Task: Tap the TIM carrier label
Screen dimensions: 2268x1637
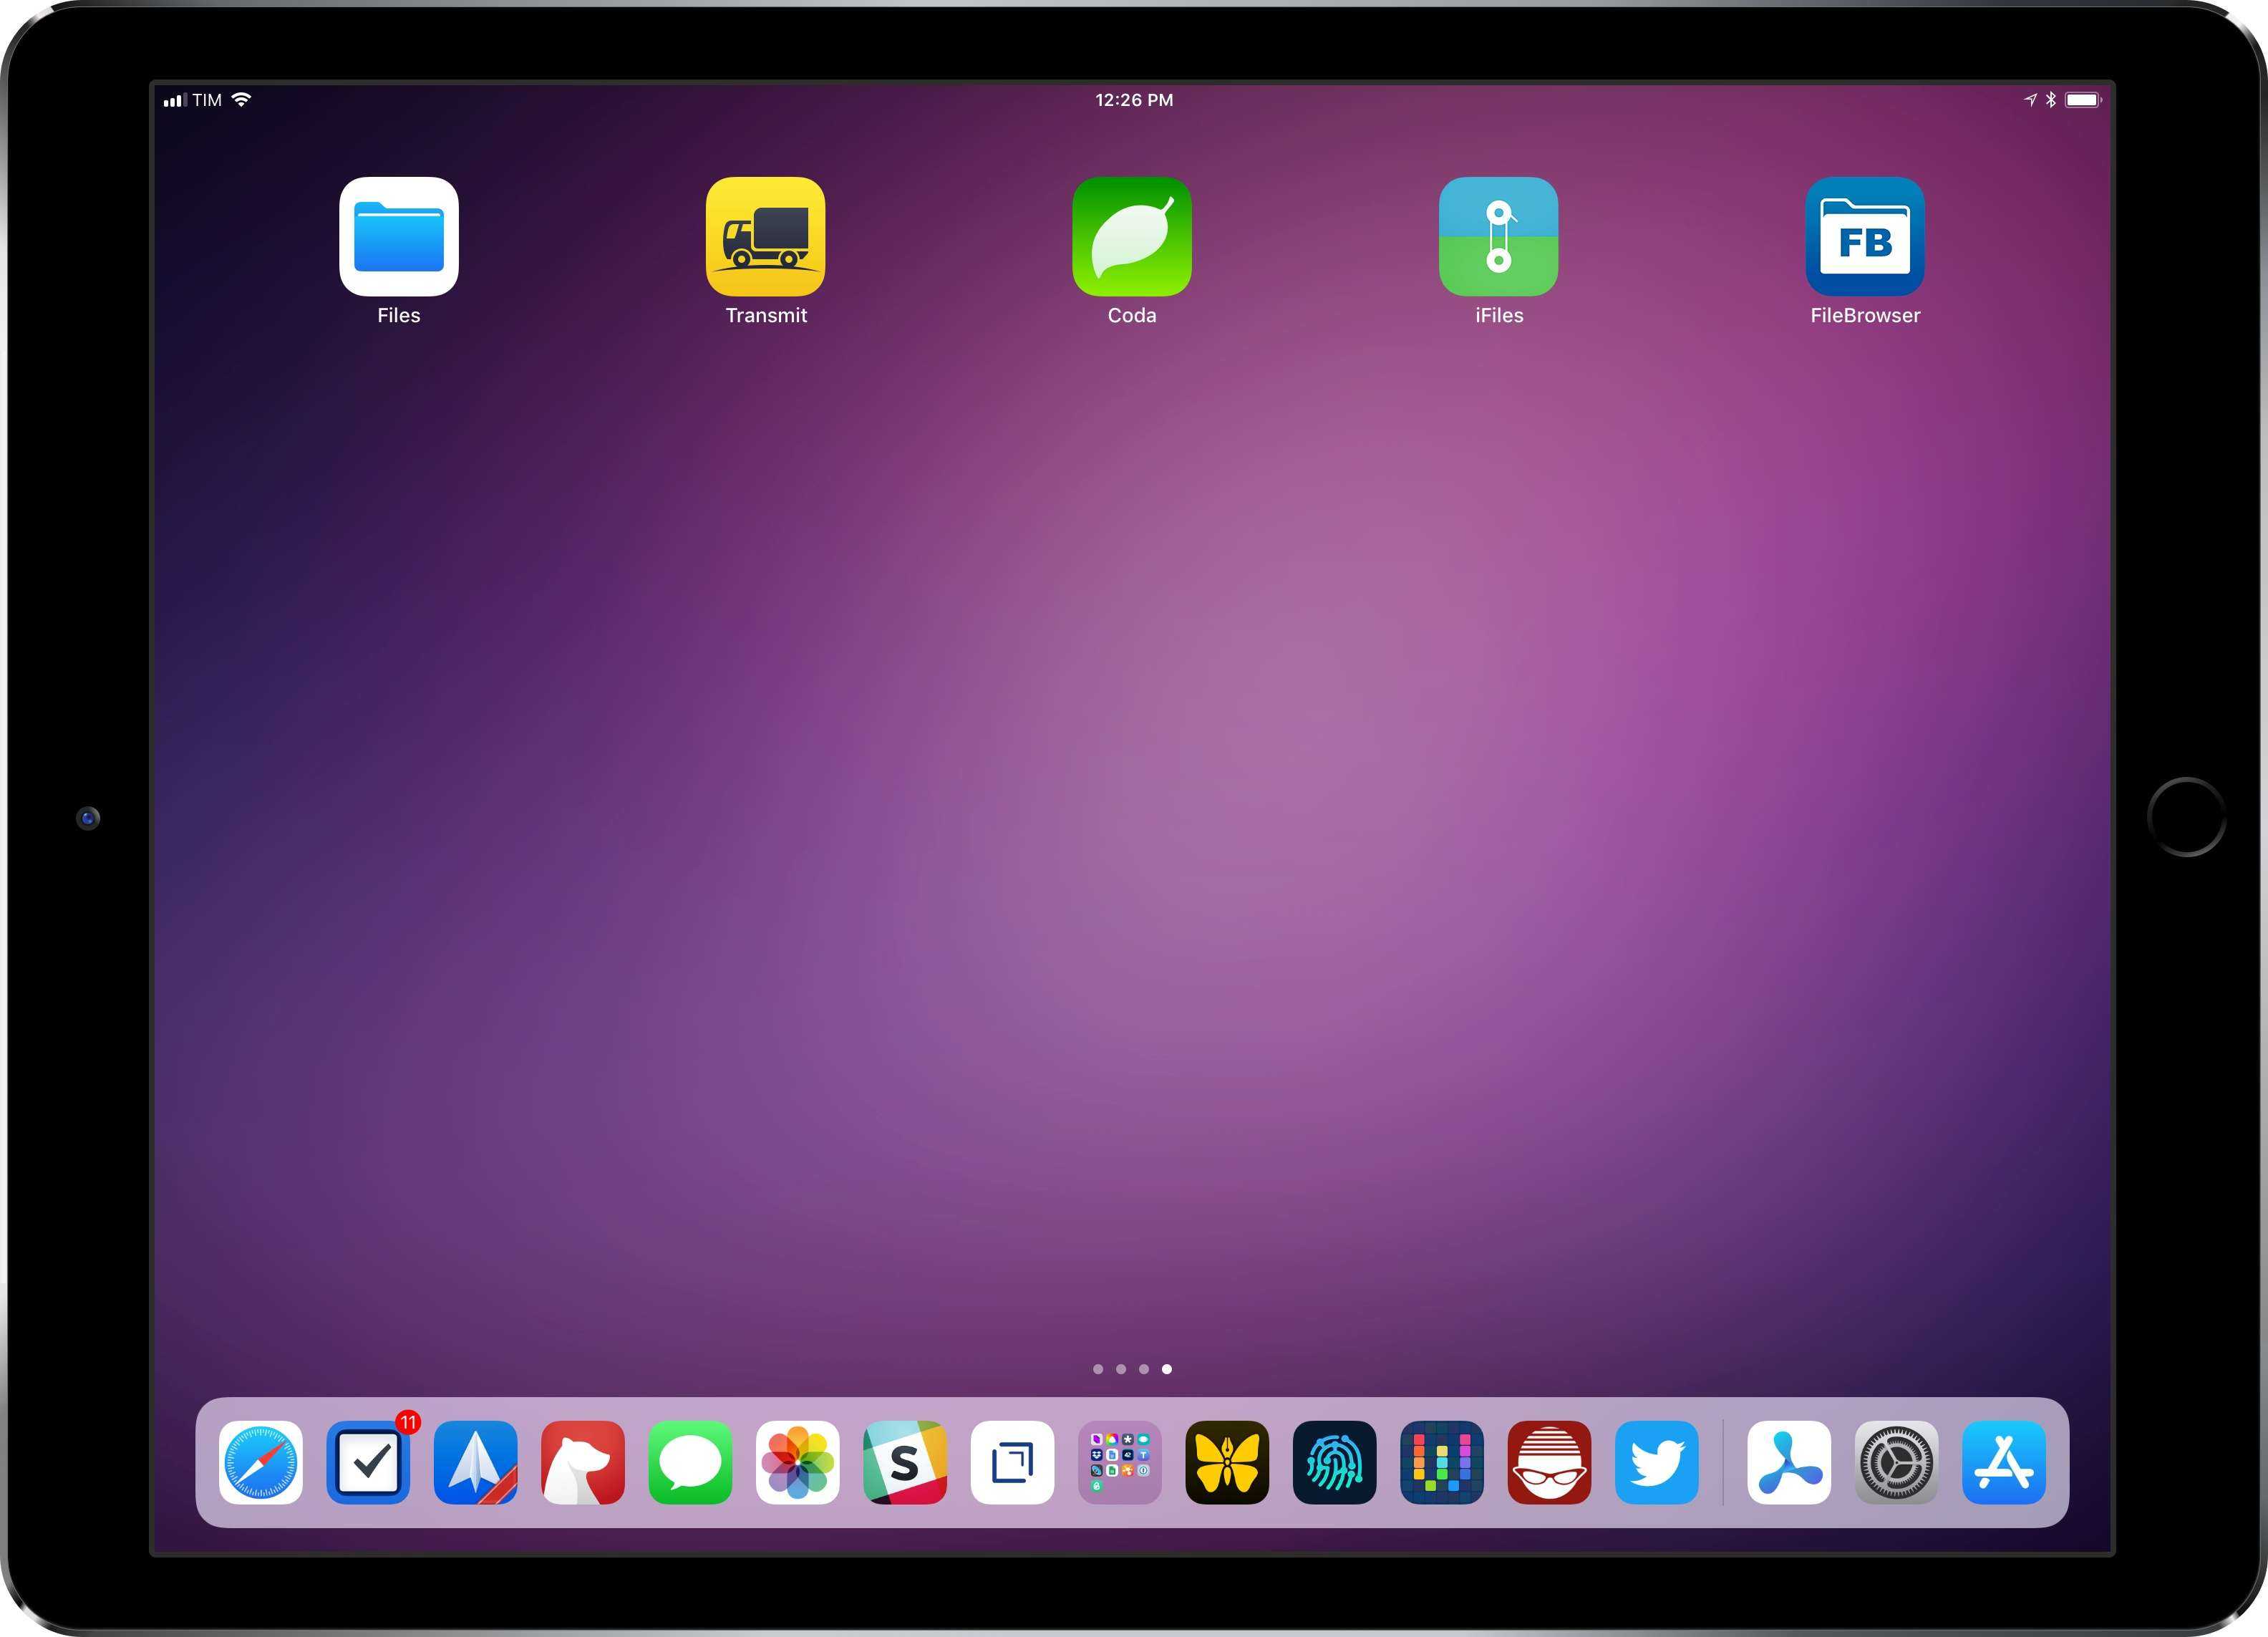Action: [207, 100]
